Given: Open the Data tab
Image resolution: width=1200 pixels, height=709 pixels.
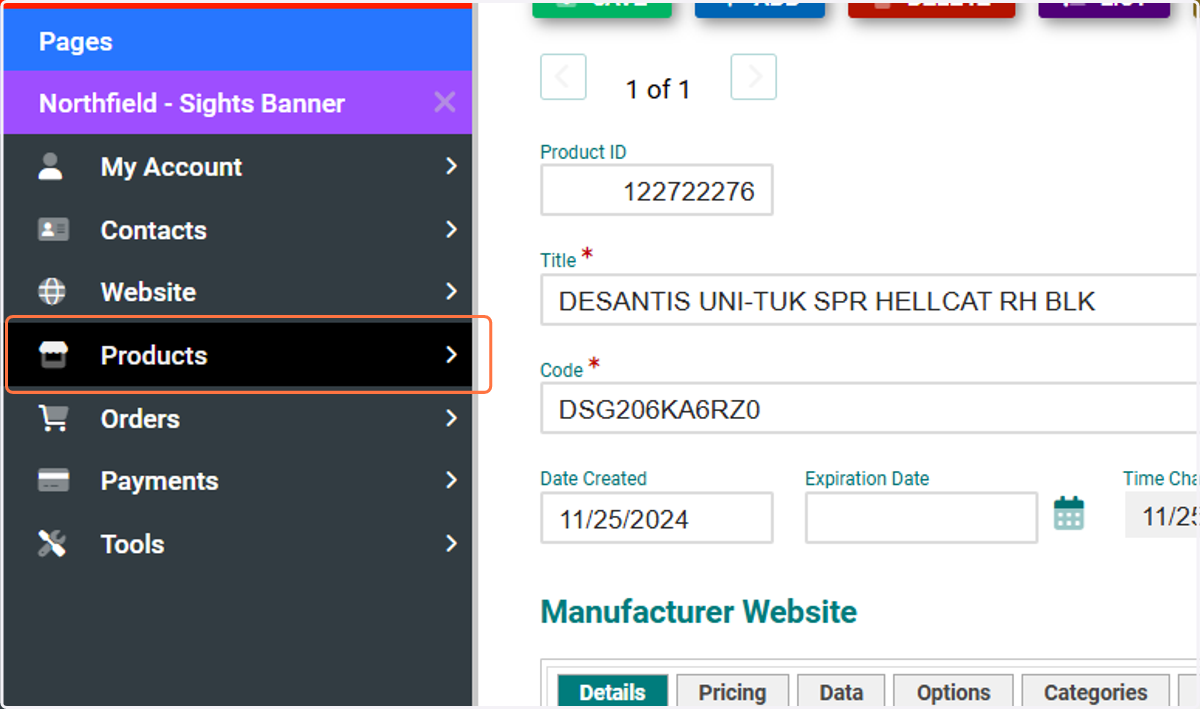Looking at the screenshot, I should pyautogui.click(x=841, y=692).
